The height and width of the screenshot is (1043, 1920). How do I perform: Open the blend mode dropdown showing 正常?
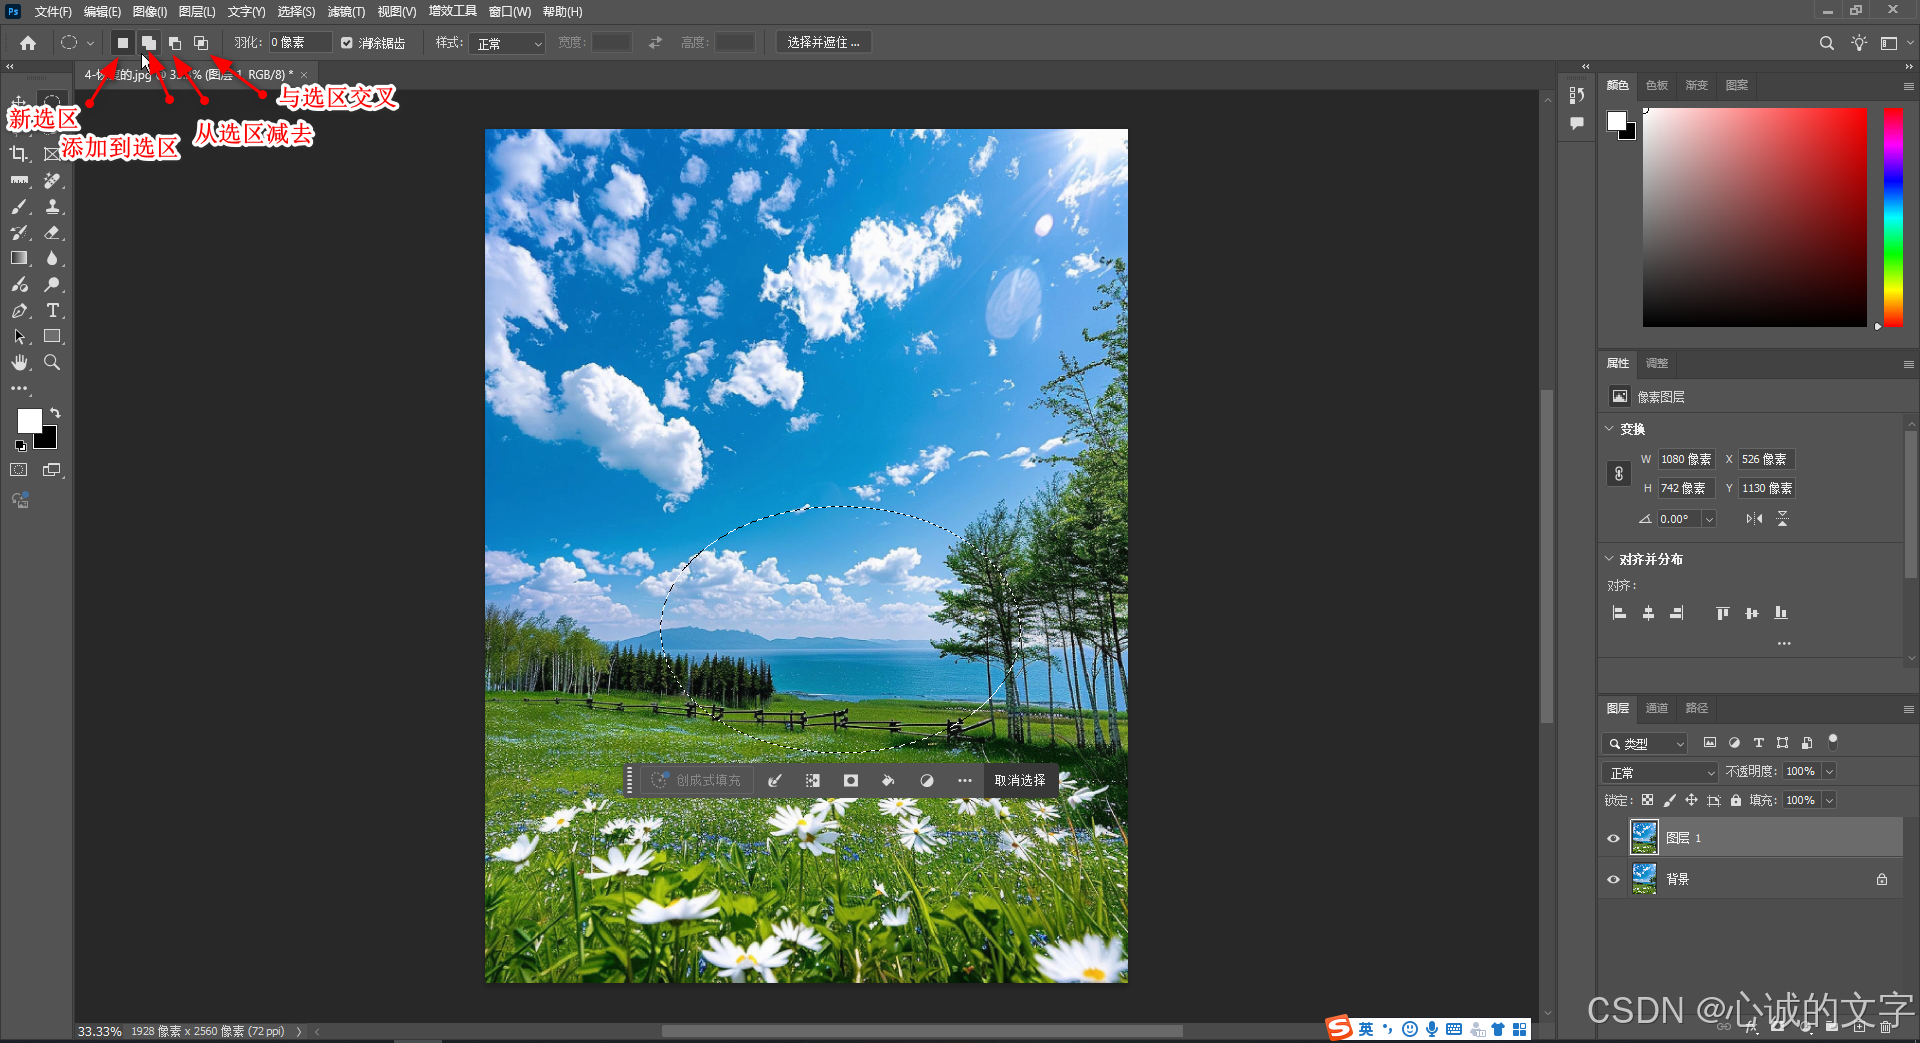pyautogui.click(x=1658, y=771)
